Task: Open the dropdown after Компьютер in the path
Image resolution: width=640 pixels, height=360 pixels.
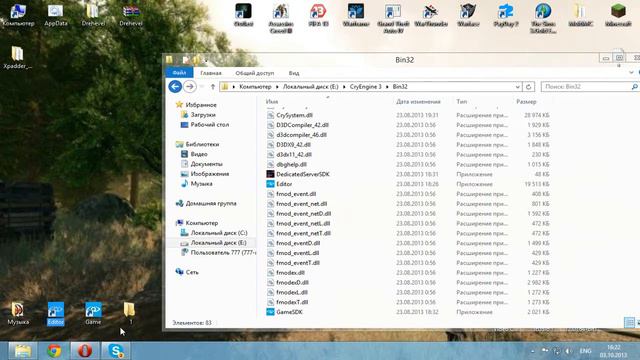Action: (x=277, y=87)
